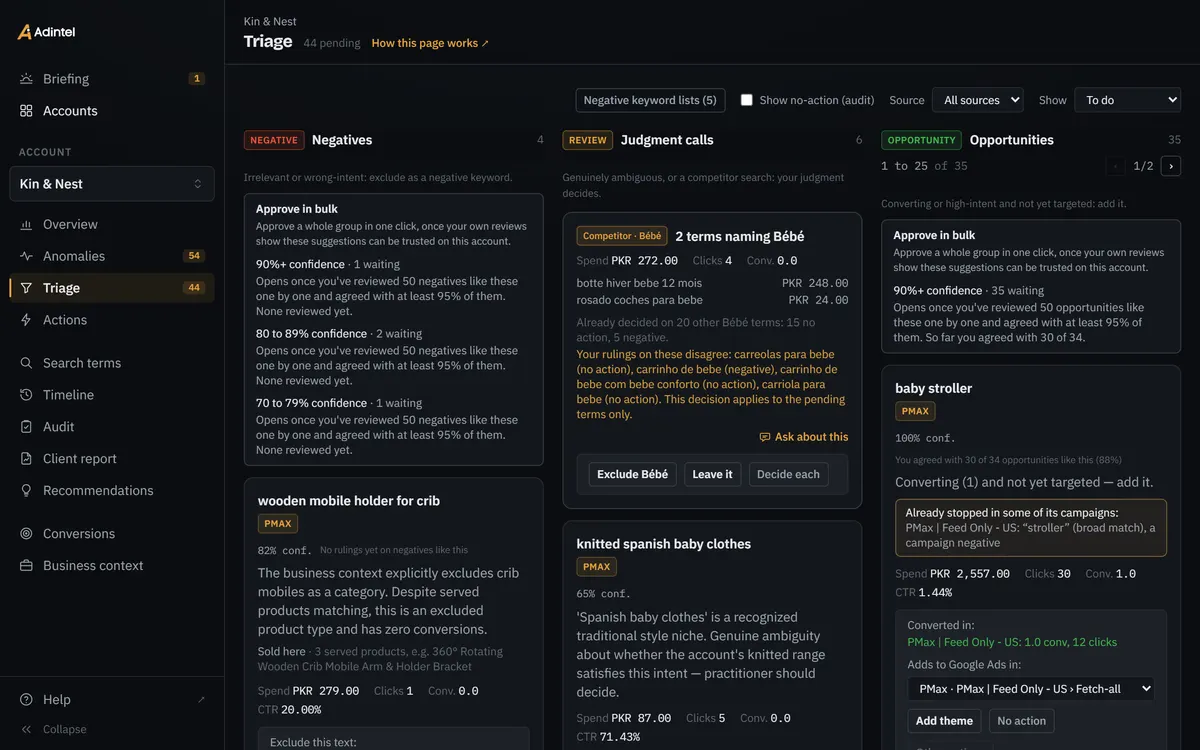Open the Kin & Nest account switcher

[x=112, y=184]
